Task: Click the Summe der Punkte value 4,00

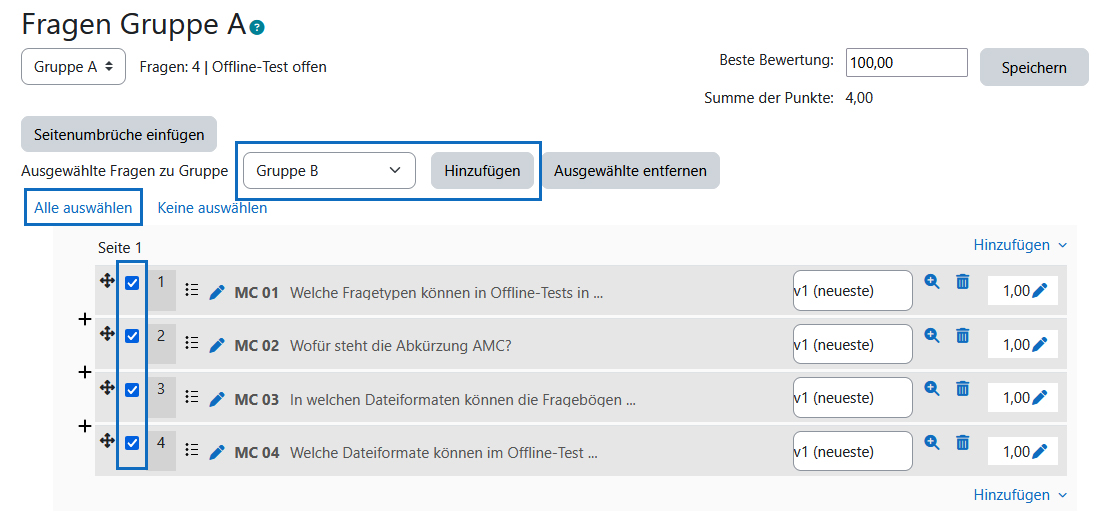Action: (859, 98)
